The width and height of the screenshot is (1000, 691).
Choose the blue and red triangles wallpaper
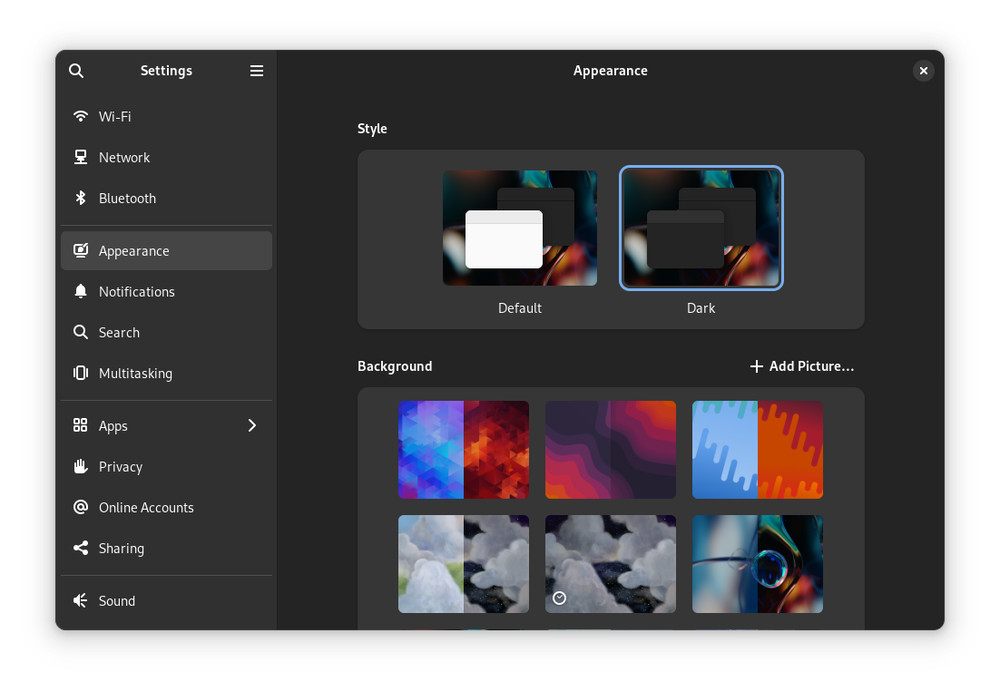(463, 450)
